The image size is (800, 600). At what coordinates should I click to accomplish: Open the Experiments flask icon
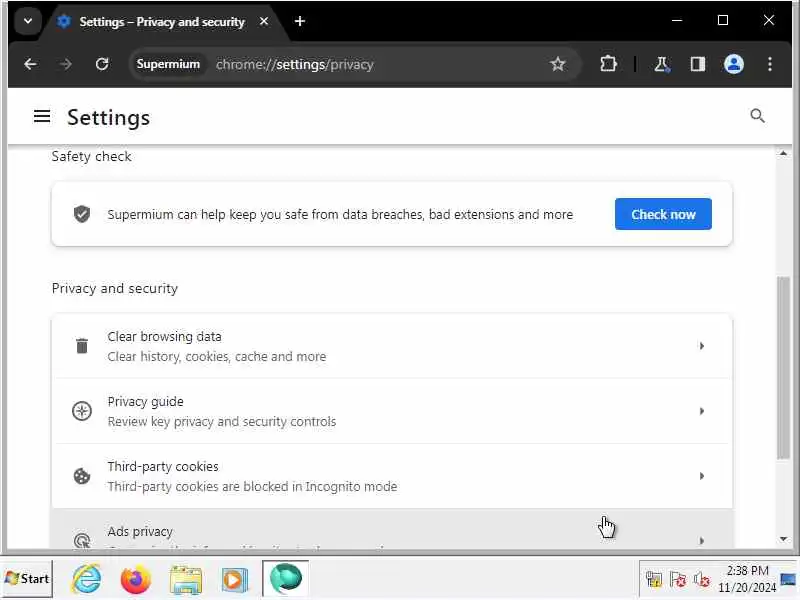pos(662,64)
